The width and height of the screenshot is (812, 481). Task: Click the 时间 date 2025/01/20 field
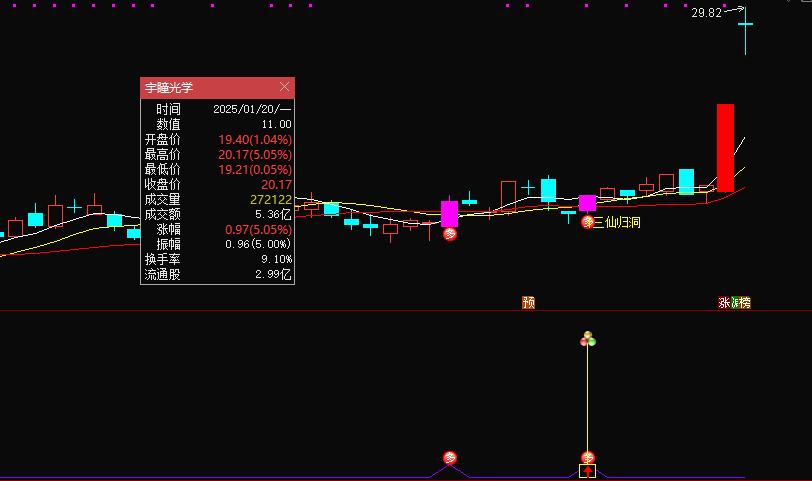point(252,109)
